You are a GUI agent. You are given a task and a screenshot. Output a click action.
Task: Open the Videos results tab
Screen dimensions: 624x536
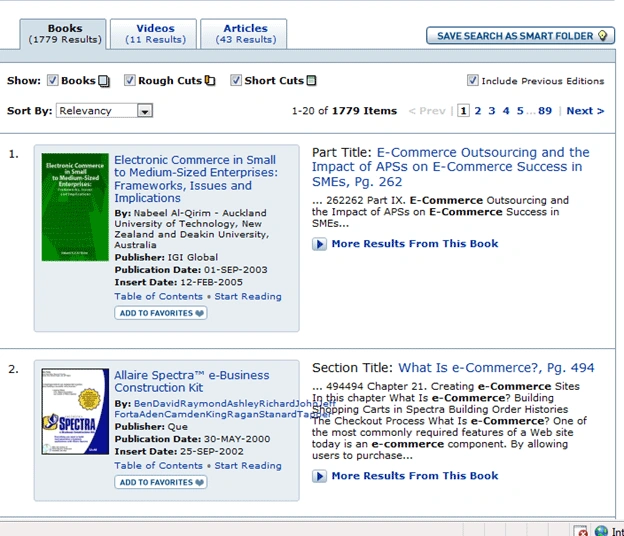click(154, 34)
